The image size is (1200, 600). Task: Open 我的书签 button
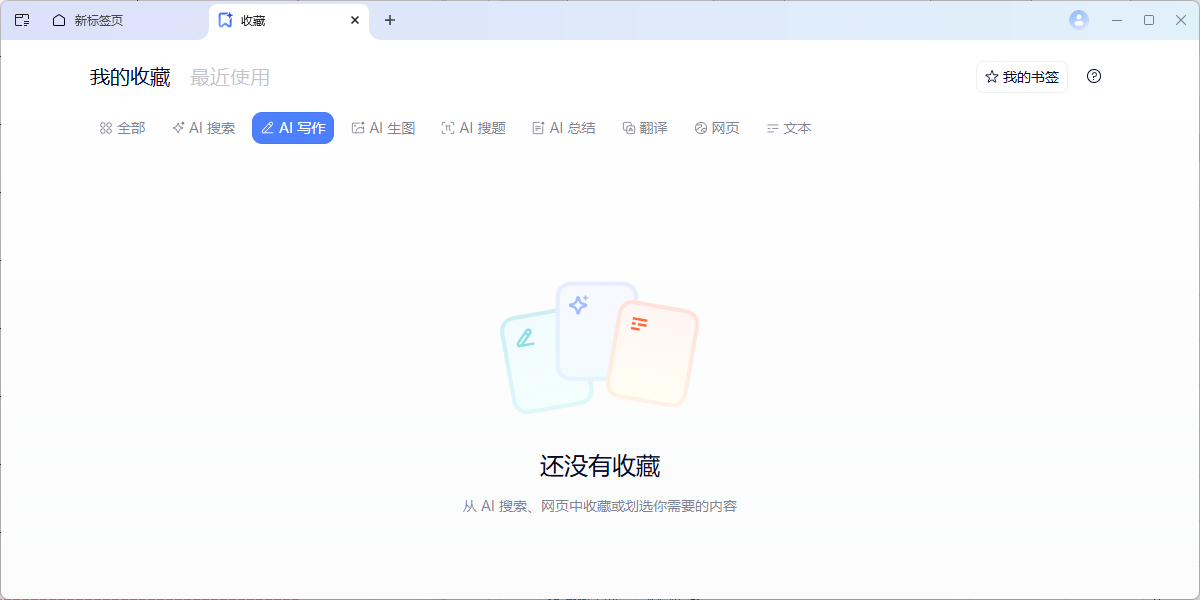click(1021, 77)
